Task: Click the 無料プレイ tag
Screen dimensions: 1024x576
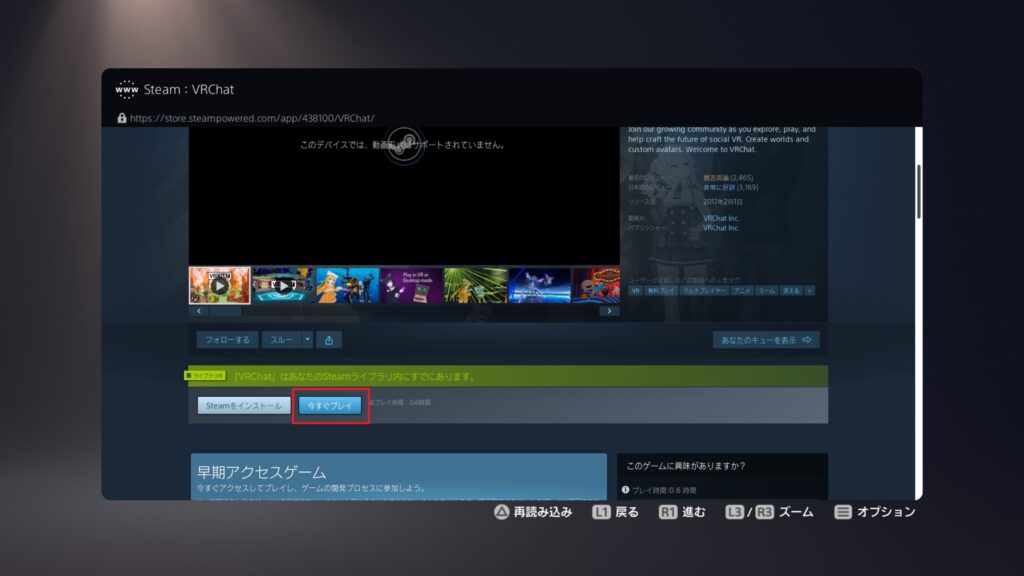Action: click(x=661, y=291)
